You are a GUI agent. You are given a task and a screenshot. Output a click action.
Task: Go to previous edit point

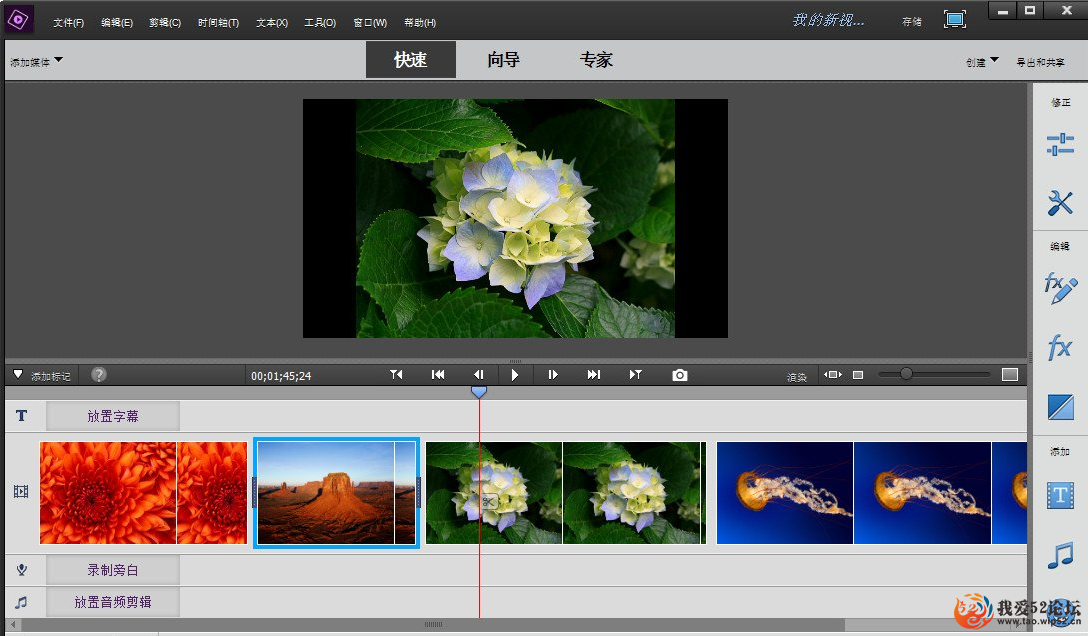tap(396, 375)
